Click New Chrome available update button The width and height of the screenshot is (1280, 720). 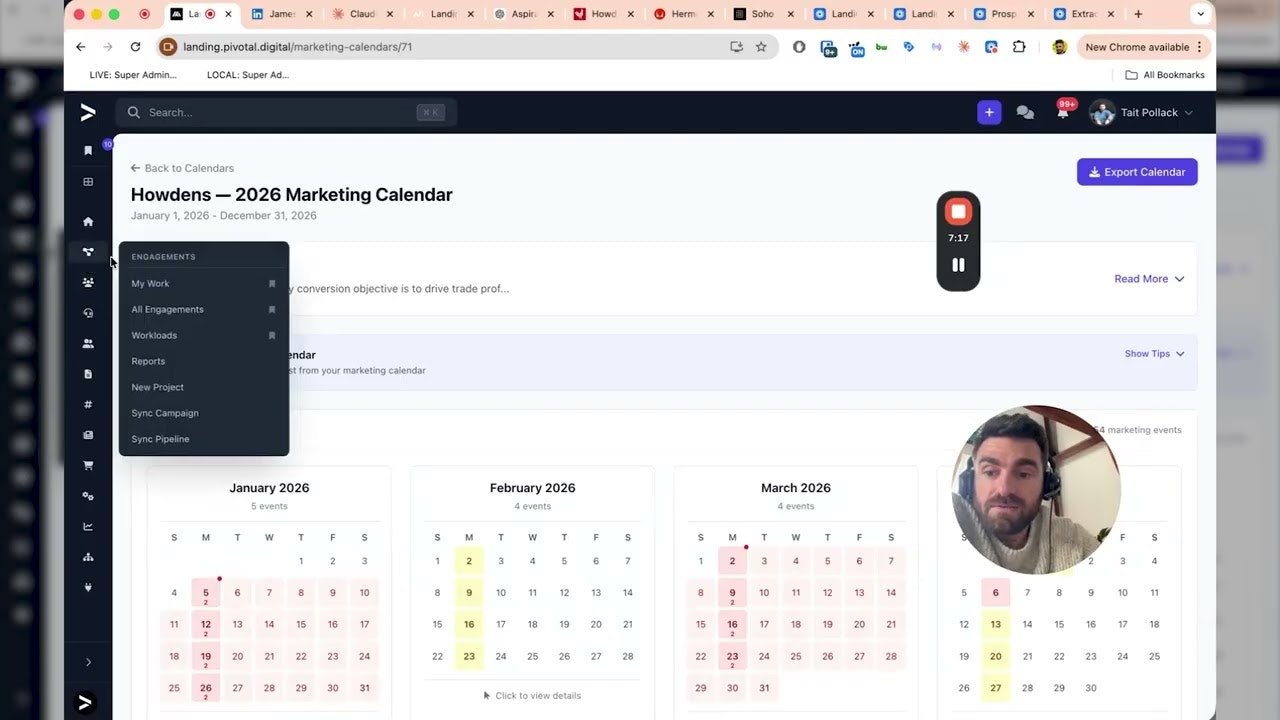pos(1144,47)
